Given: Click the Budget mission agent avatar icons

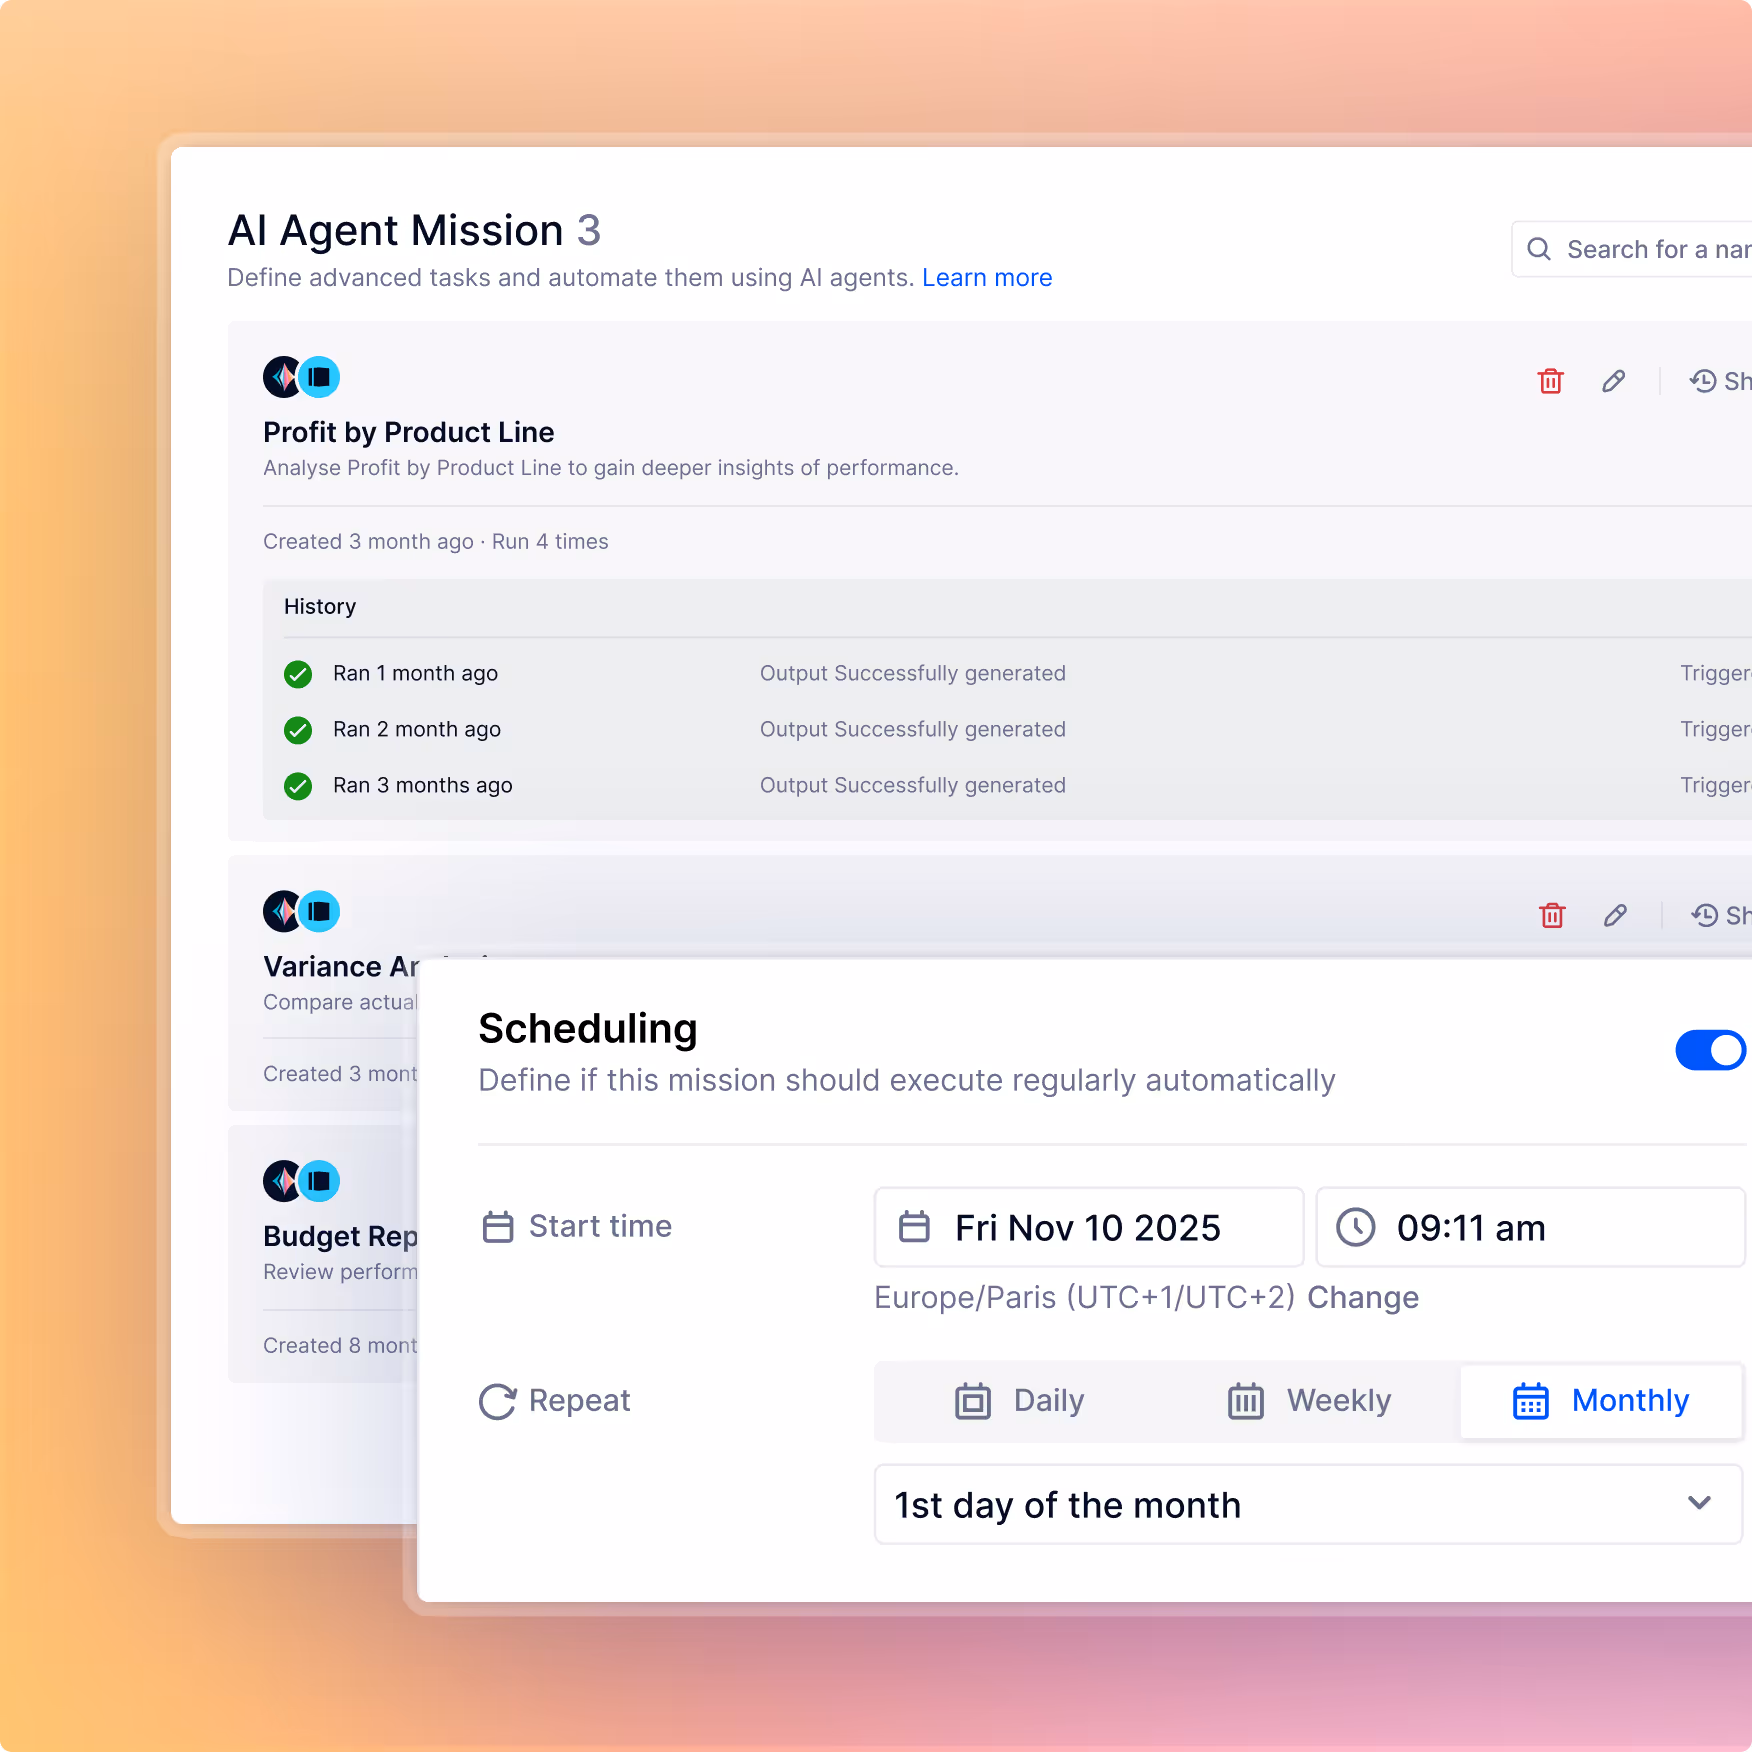Looking at the screenshot, I should (x=302, y=1181).
